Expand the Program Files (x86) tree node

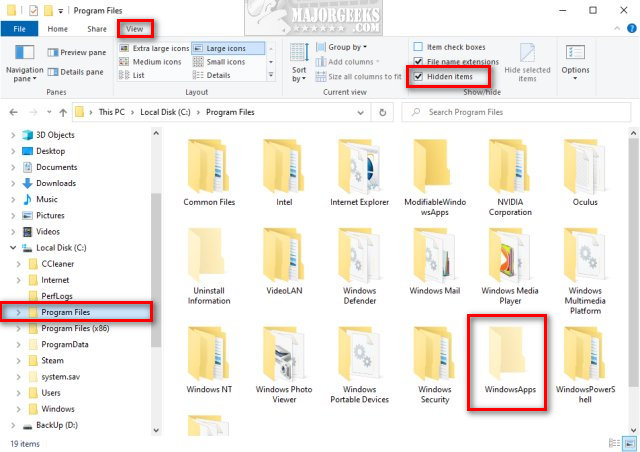18,328
